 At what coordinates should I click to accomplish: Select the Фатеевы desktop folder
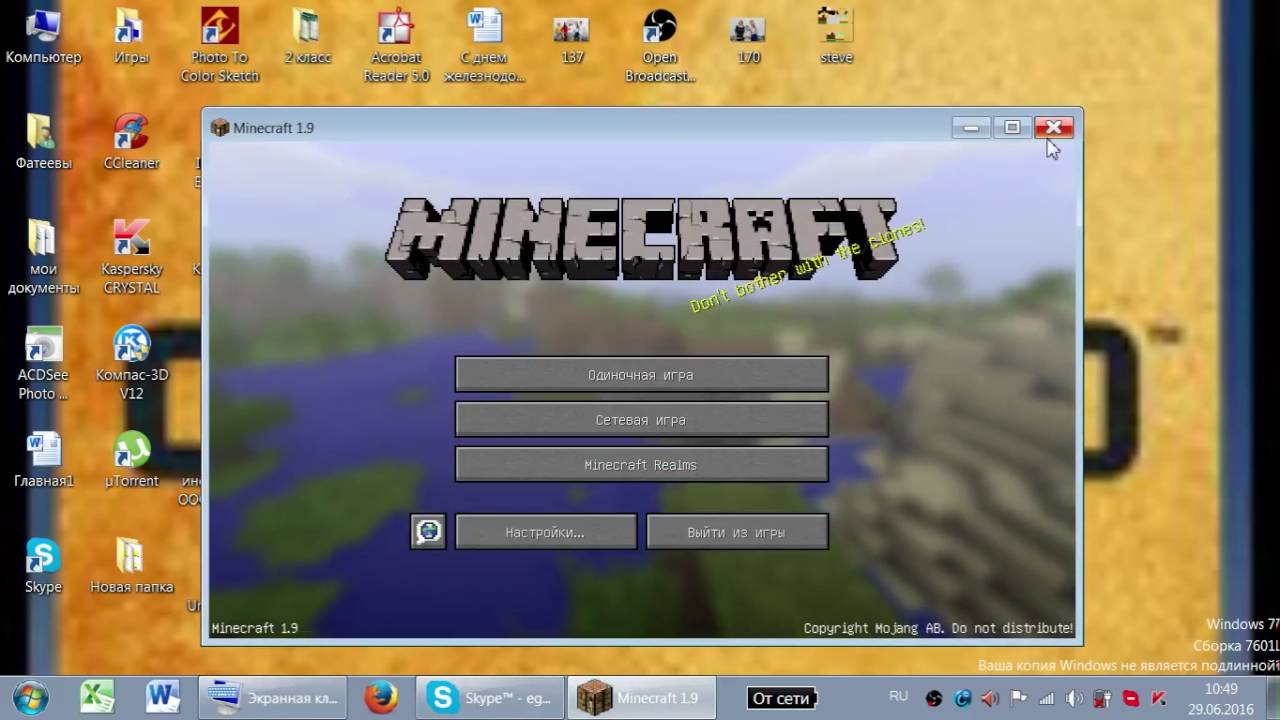(43, 142)
